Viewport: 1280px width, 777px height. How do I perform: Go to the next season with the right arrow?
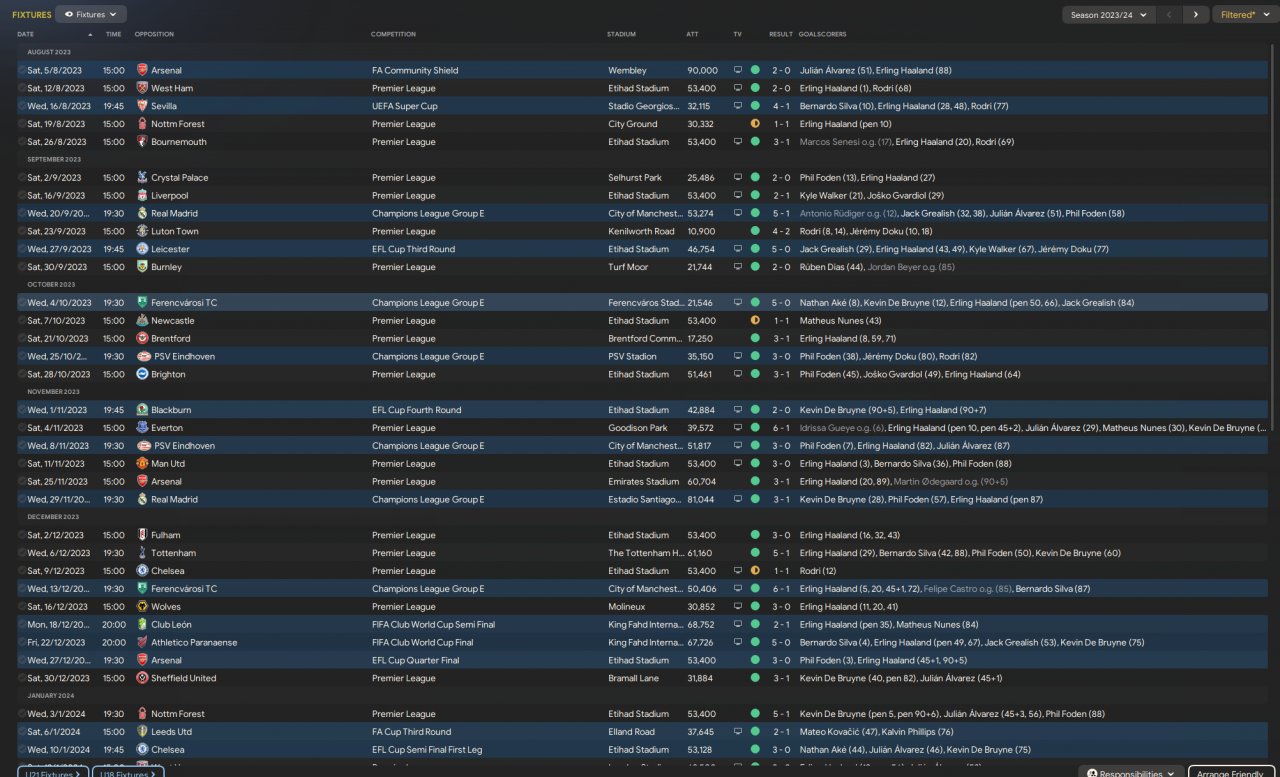pos(1195,15)
